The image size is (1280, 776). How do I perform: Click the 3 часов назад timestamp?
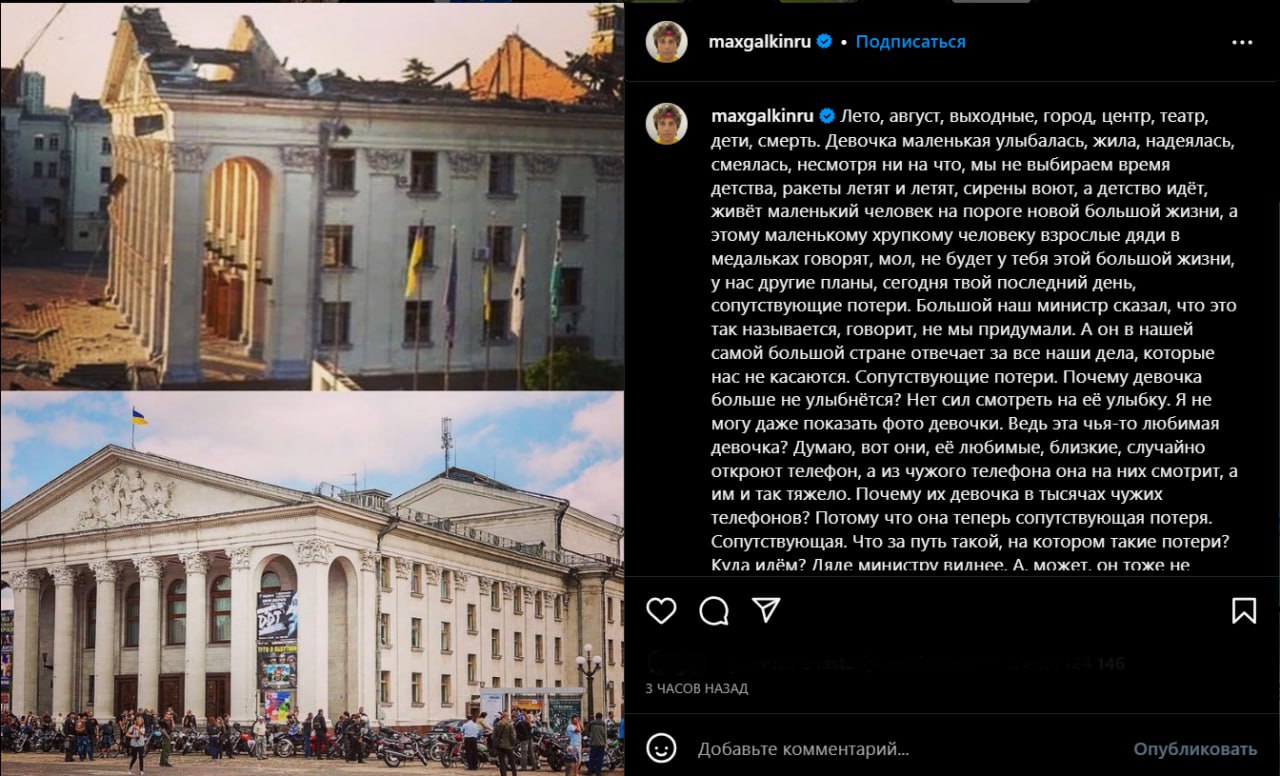(x=697, y=688)
